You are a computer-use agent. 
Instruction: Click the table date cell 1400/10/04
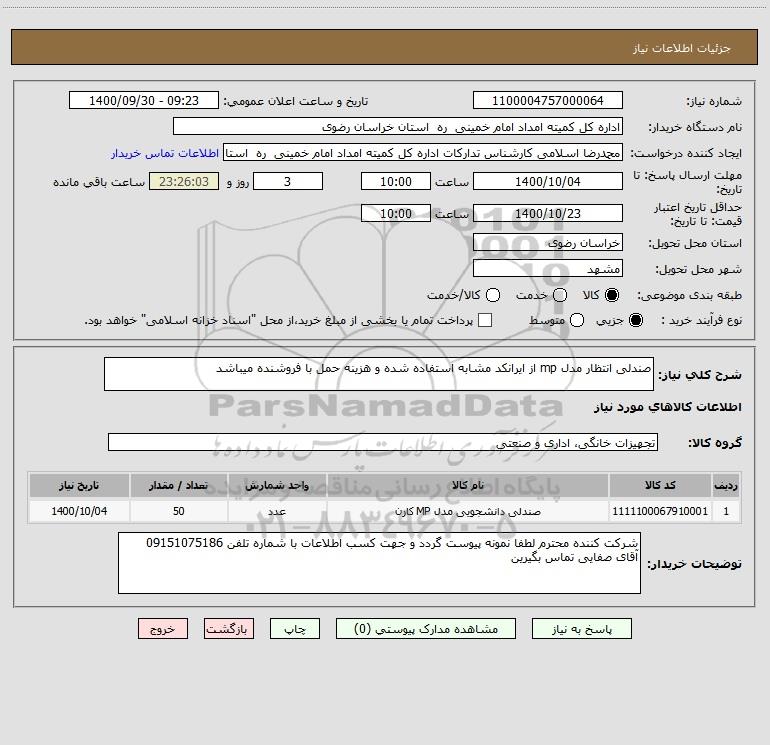coord(79,511)
